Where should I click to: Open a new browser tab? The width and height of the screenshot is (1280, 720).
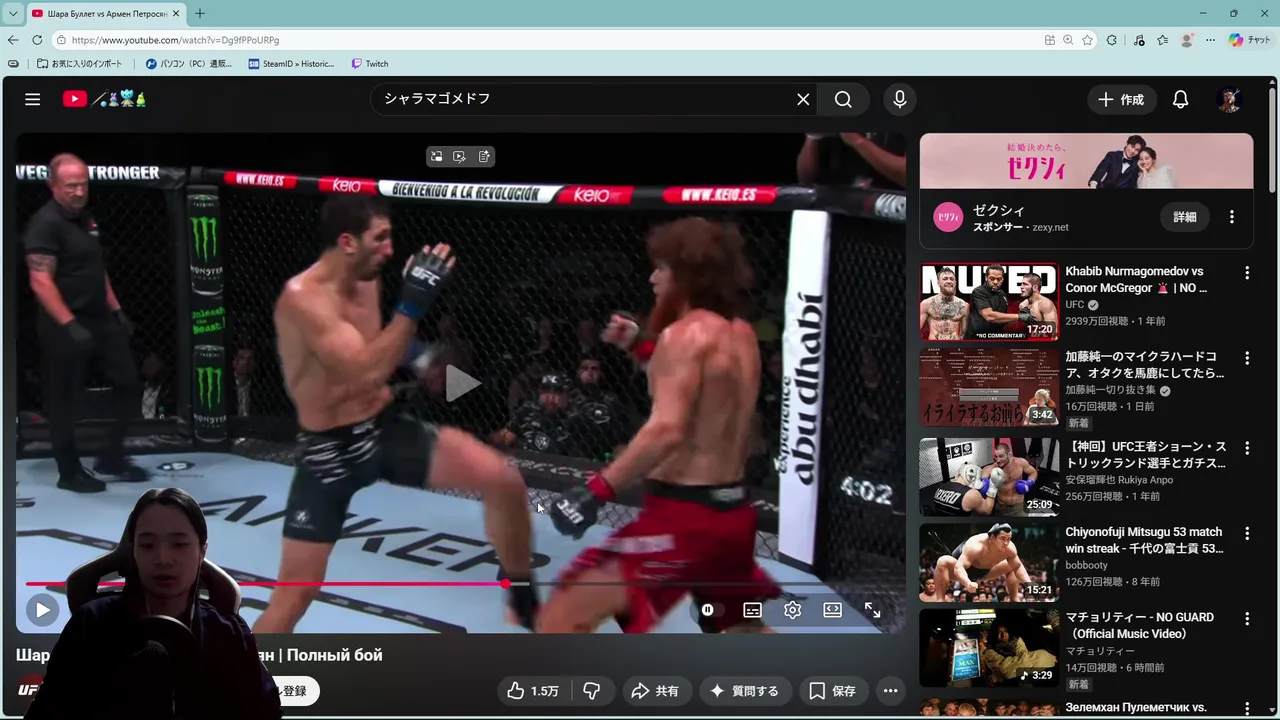coord(200,13)
